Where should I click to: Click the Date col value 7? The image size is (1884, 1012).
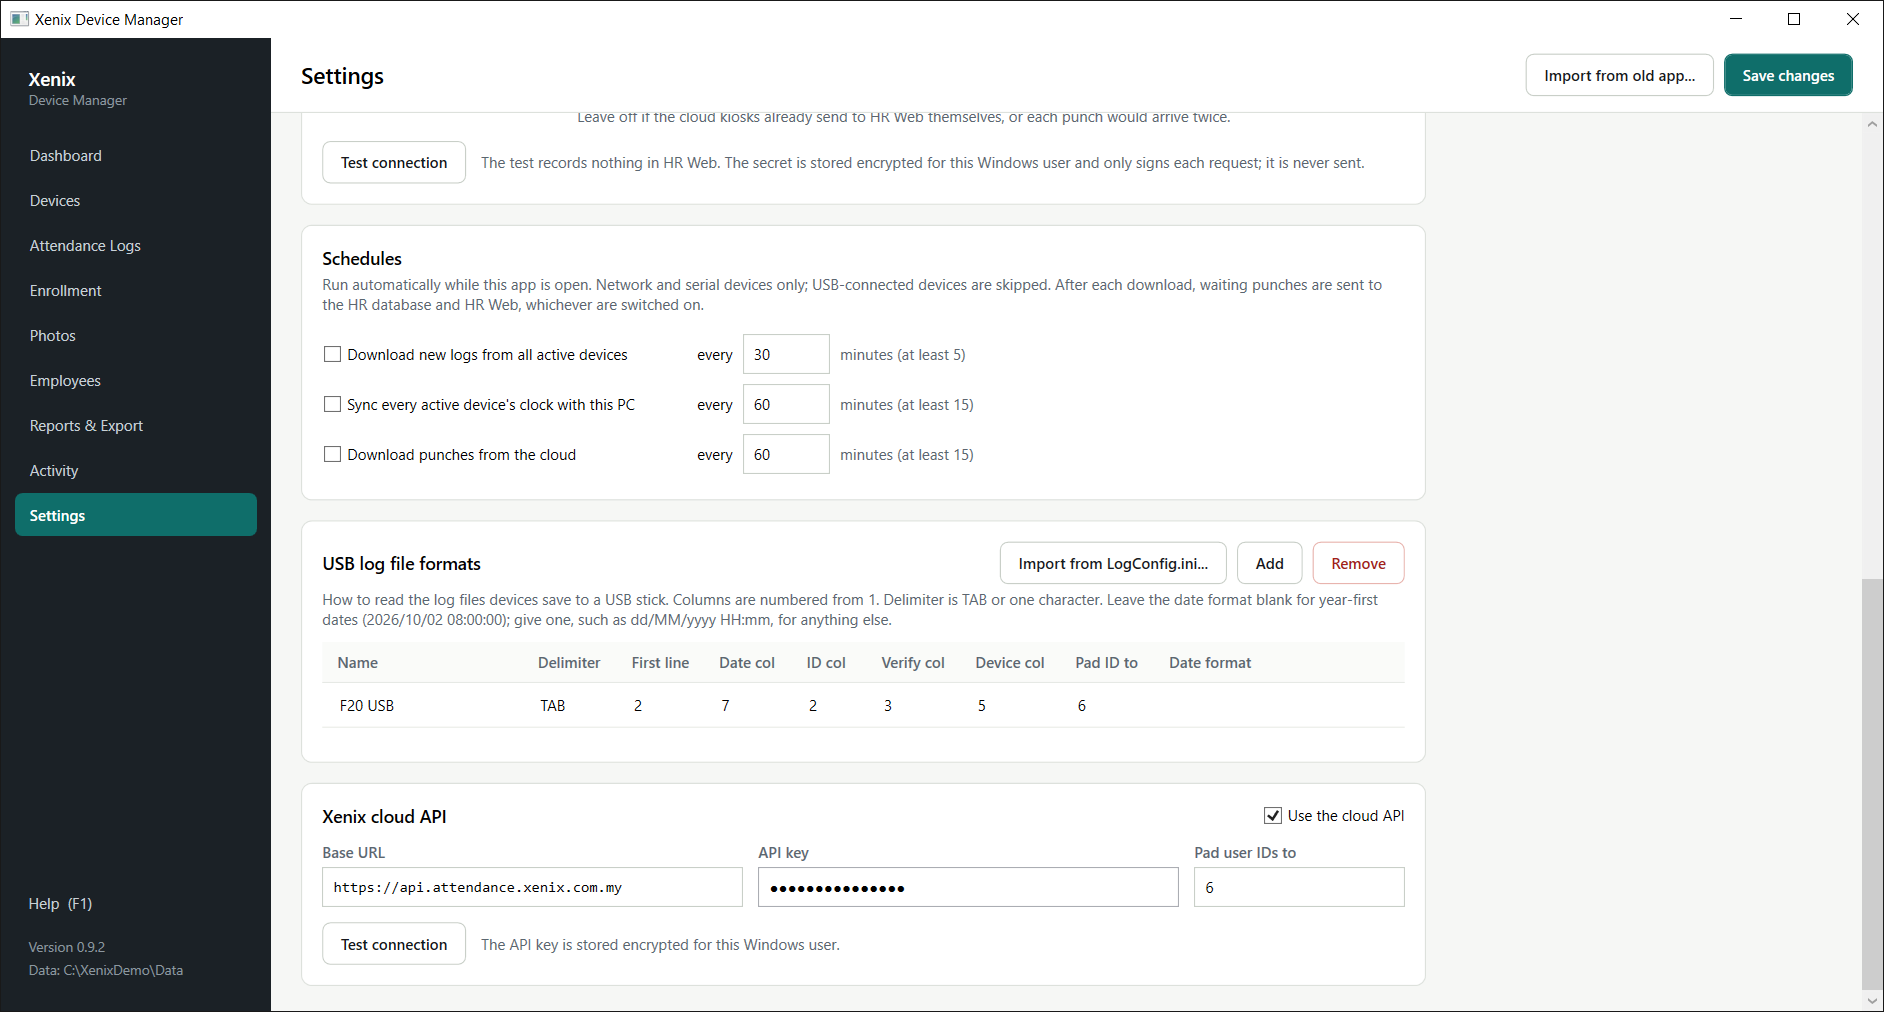[x=725, y=706]
